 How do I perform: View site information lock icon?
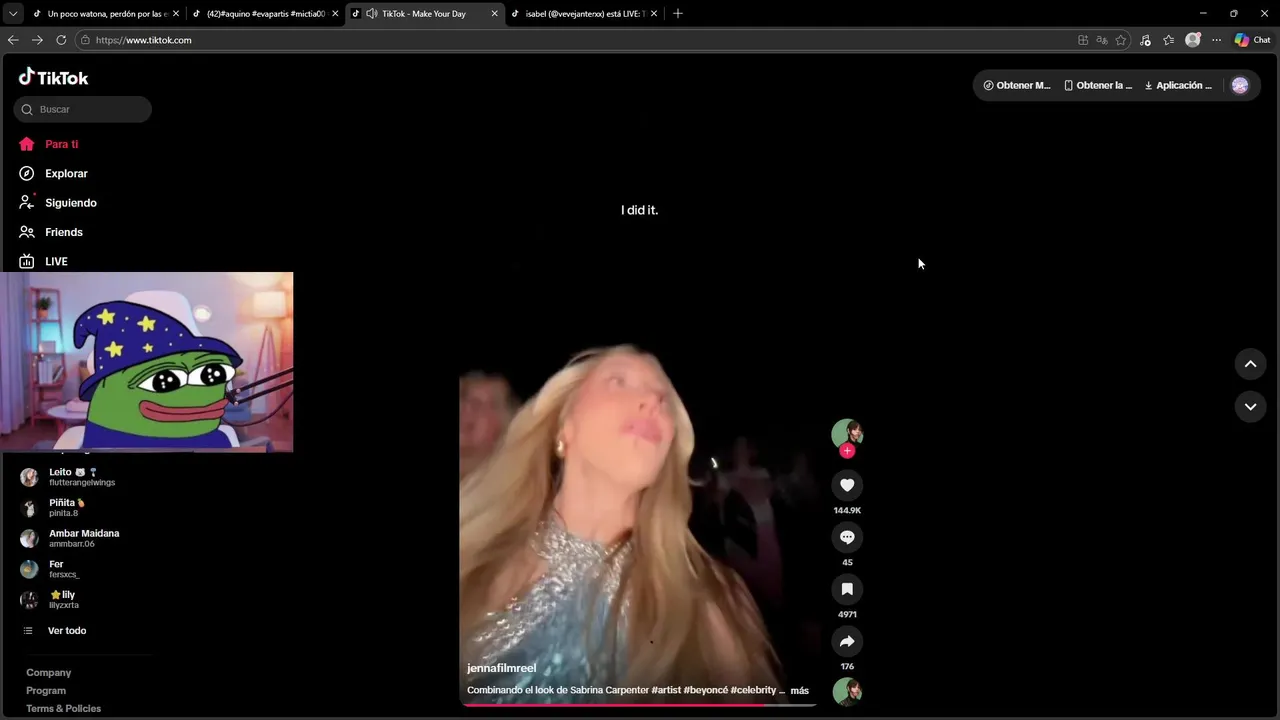[86, 40]
